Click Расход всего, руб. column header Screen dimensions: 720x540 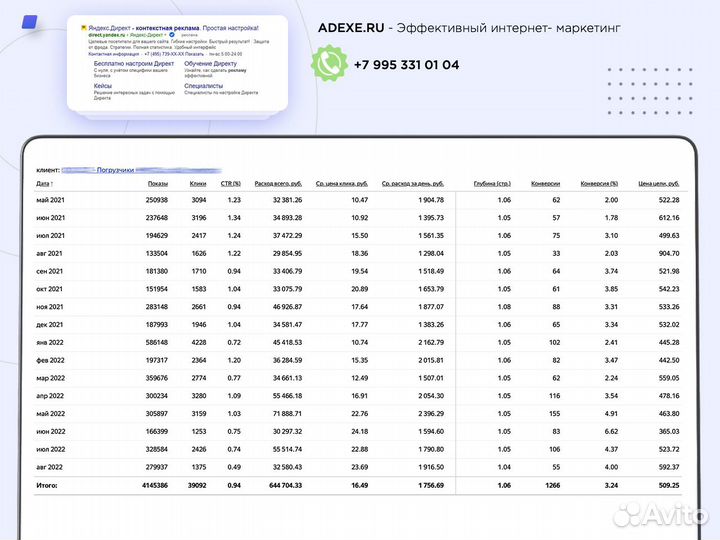(x=279, y=184)
